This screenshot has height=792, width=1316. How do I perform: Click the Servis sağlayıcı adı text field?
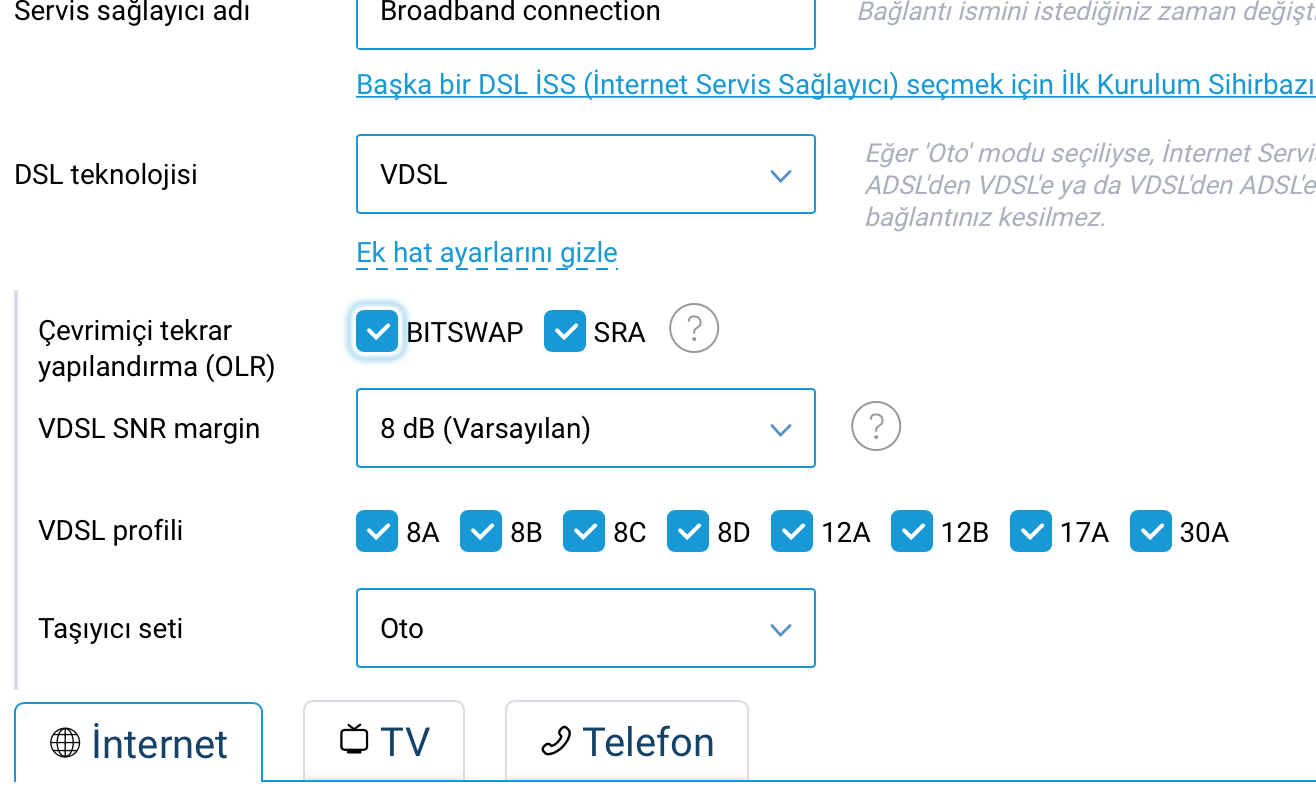pyautogui.click(x=586, y=15)
